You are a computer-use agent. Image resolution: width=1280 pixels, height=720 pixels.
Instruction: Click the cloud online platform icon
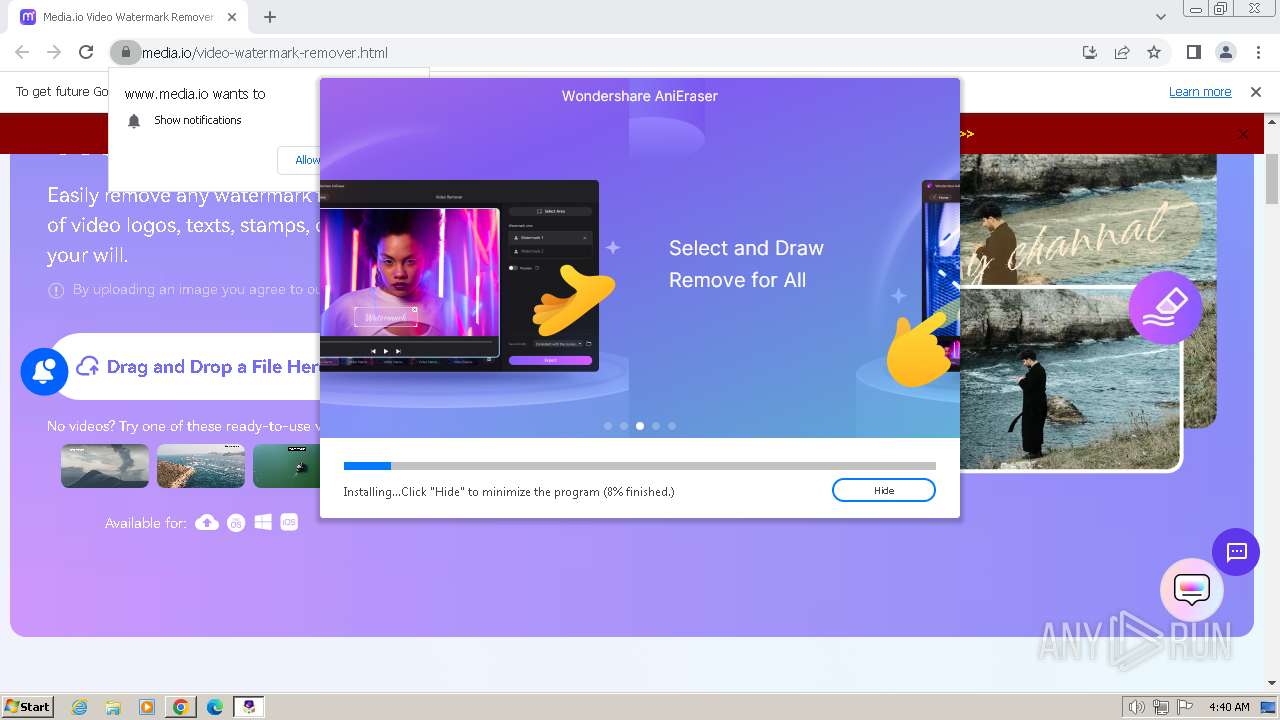tap(207, 522)
